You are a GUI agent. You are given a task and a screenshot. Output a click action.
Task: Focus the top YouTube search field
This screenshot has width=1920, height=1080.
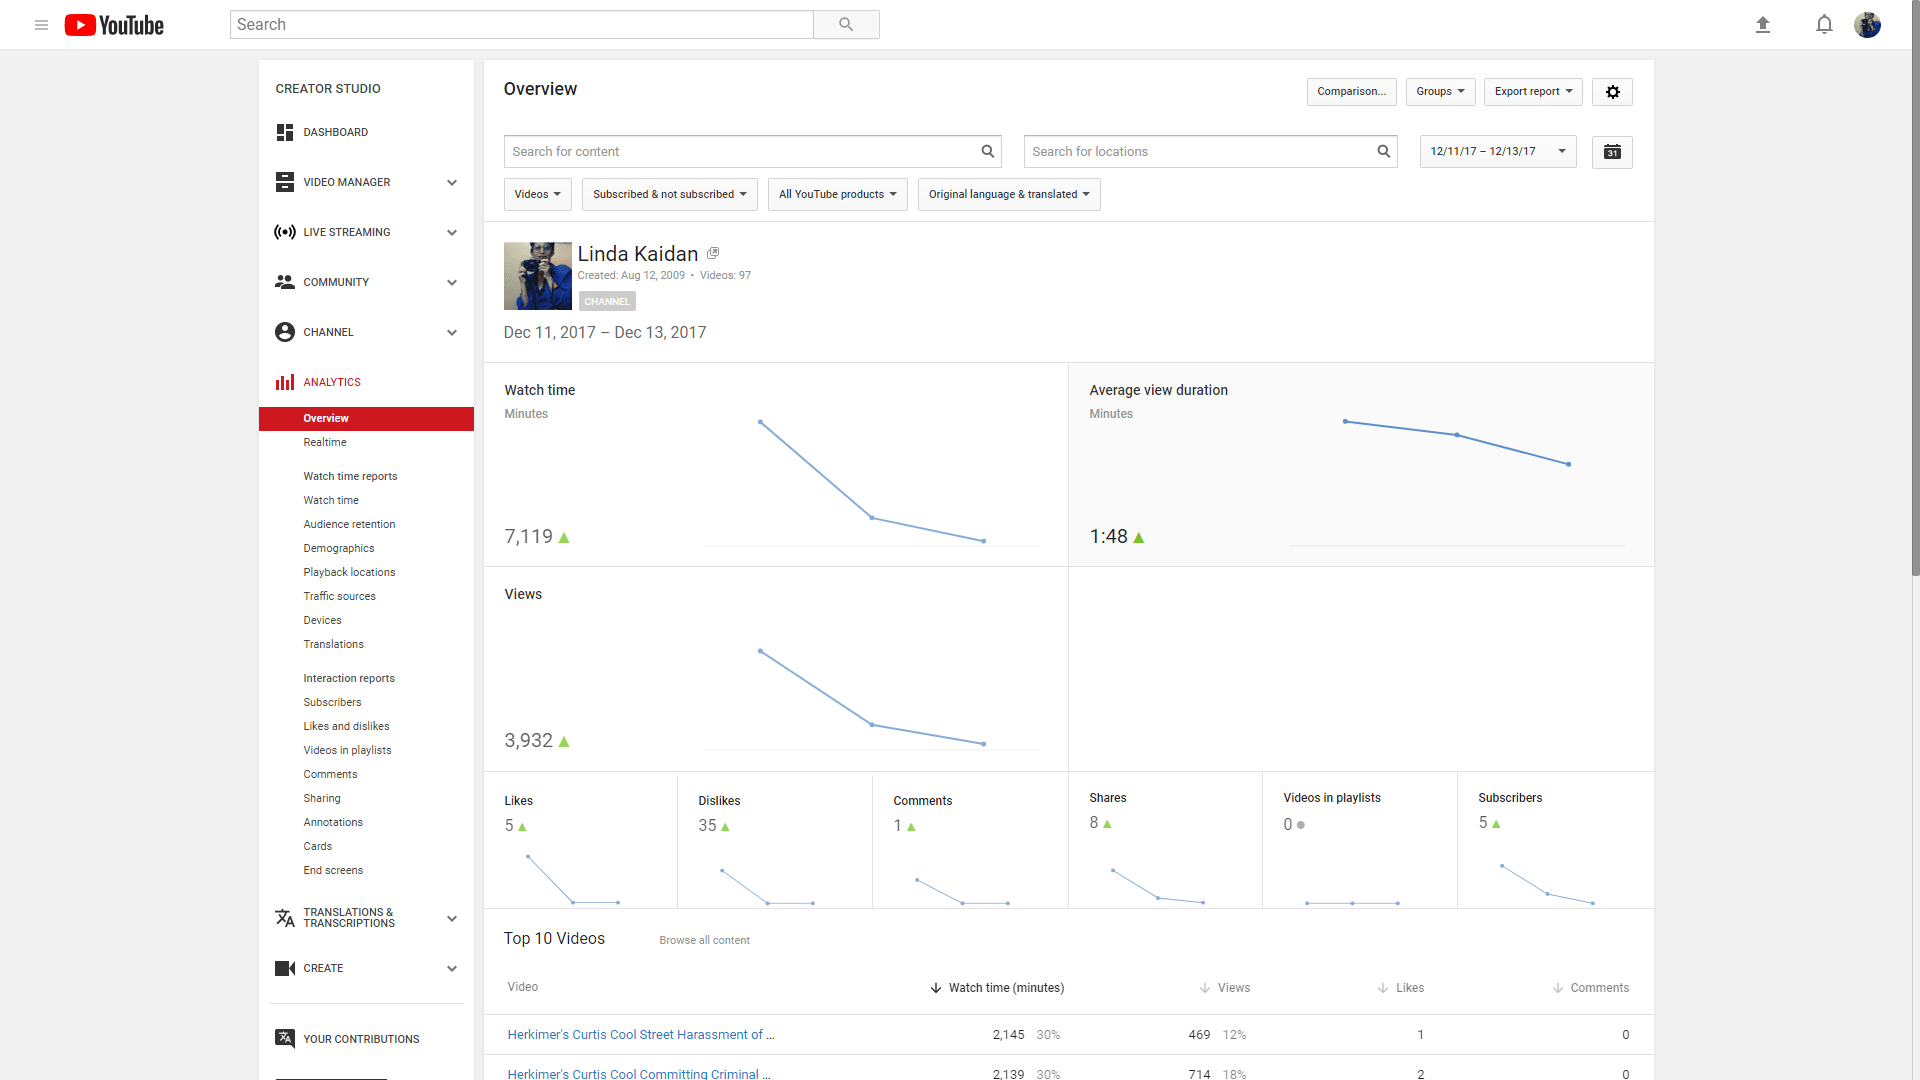(521, 25)
